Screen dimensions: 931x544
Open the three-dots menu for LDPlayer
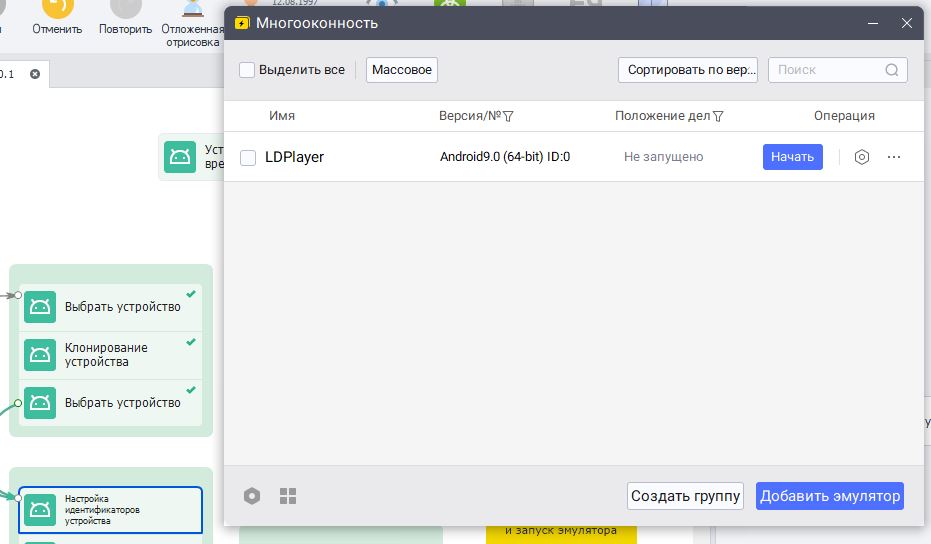pyautogui.click(x=894, y=157)
